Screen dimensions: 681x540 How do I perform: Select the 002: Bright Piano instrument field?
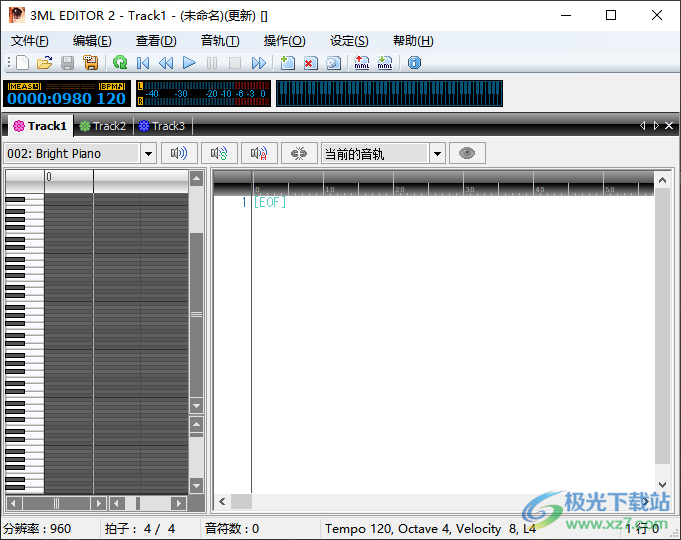72,154
